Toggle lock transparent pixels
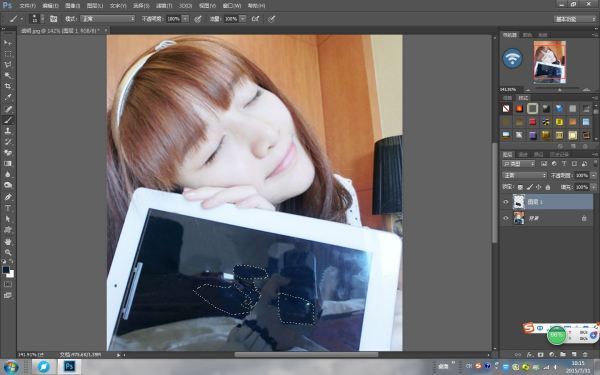Screen dimensions: 600x375 520,187
